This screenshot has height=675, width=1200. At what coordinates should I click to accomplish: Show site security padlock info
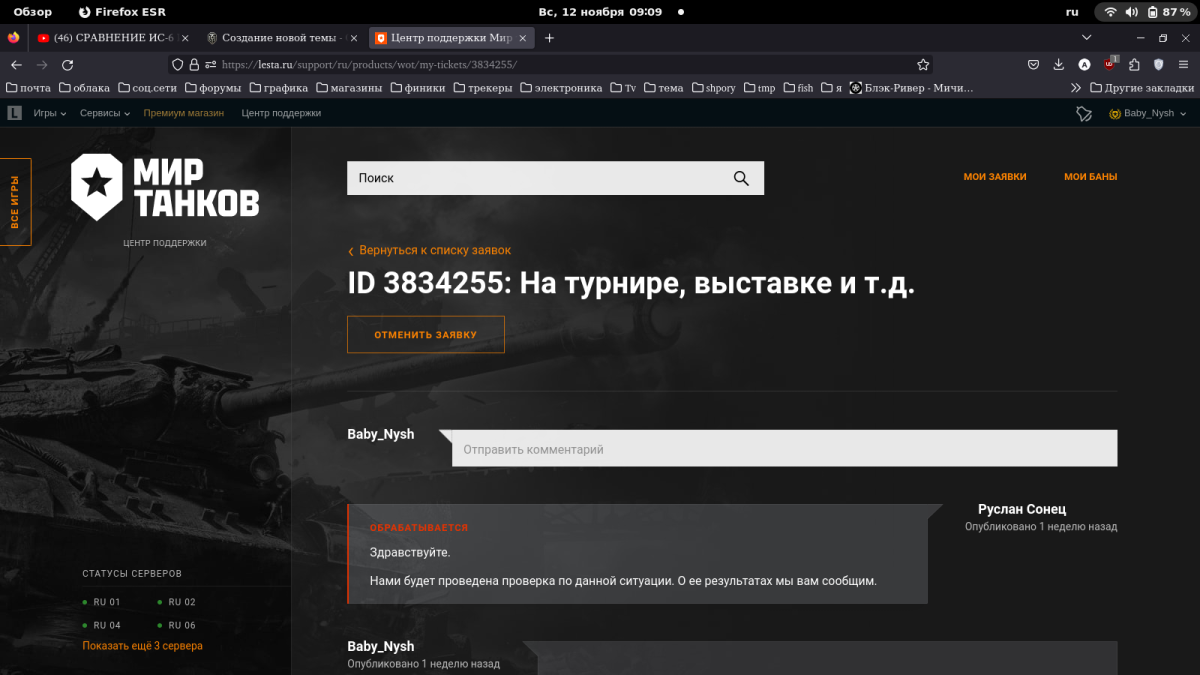[194, 64]
